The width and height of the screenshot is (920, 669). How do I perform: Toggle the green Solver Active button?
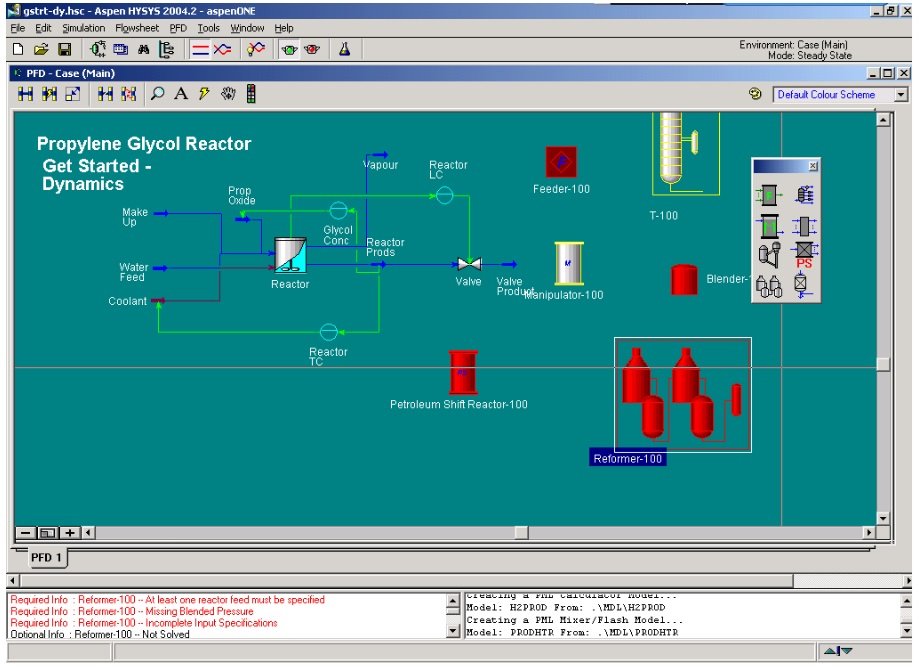click(x=288, y=49)
